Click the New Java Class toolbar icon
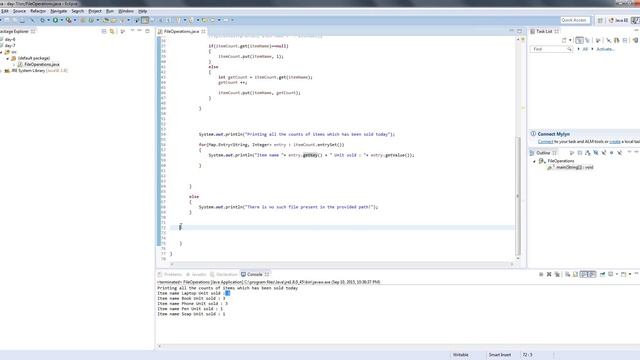The width and height of the screenshot is (640, 360). pos(91,20)
